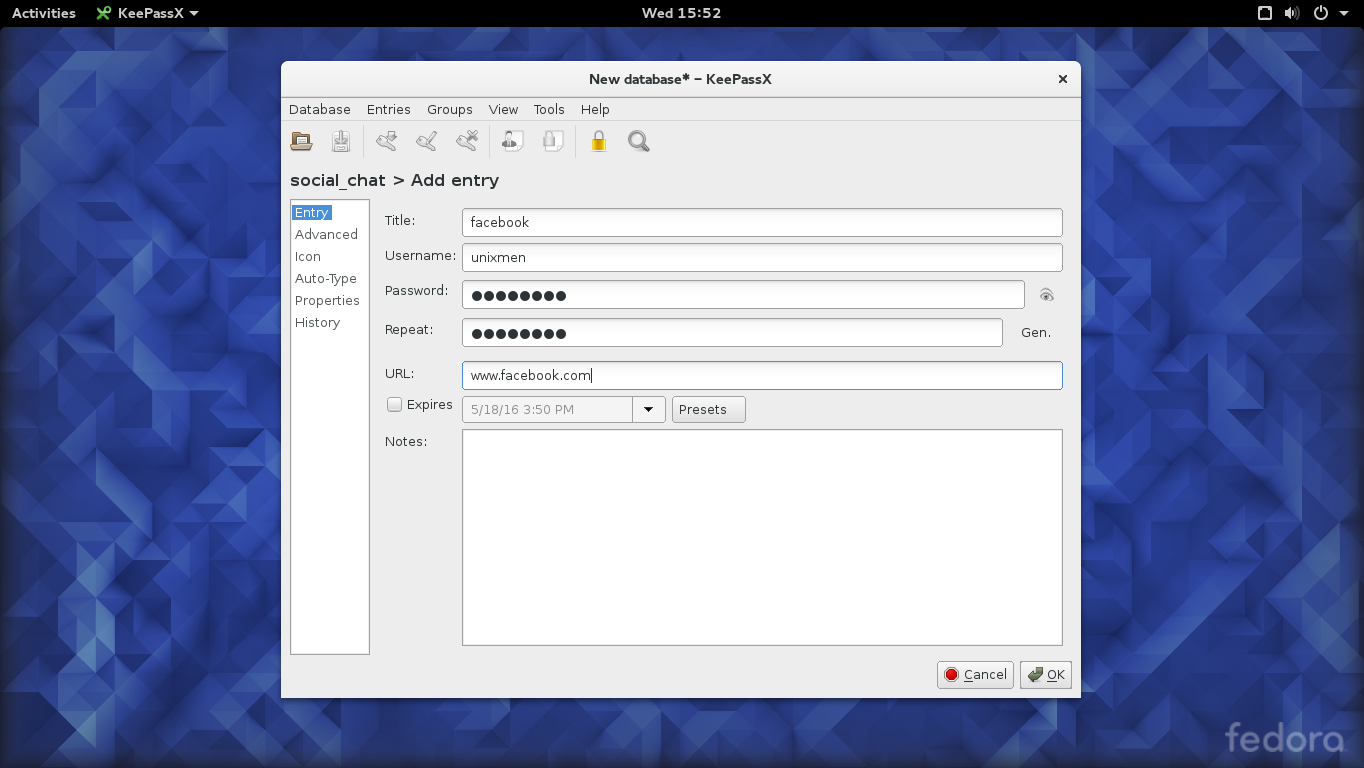Viewport: 1364px width, 768px height.
Task: Switch to the History page
Action: pos(317,323)
